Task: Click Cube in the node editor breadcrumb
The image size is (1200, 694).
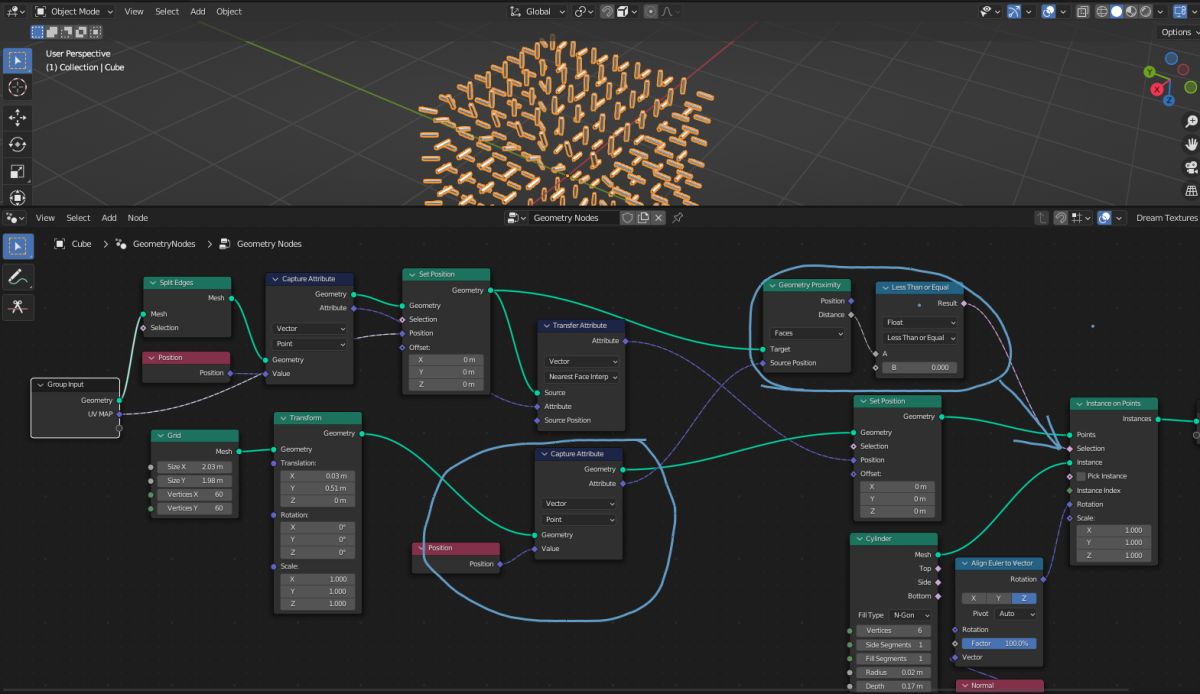Action: click(81, 244)
